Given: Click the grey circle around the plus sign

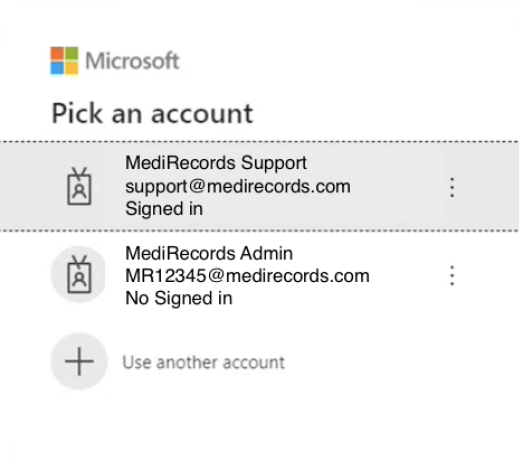Looking at the screenshot, I should pos(79,361).
